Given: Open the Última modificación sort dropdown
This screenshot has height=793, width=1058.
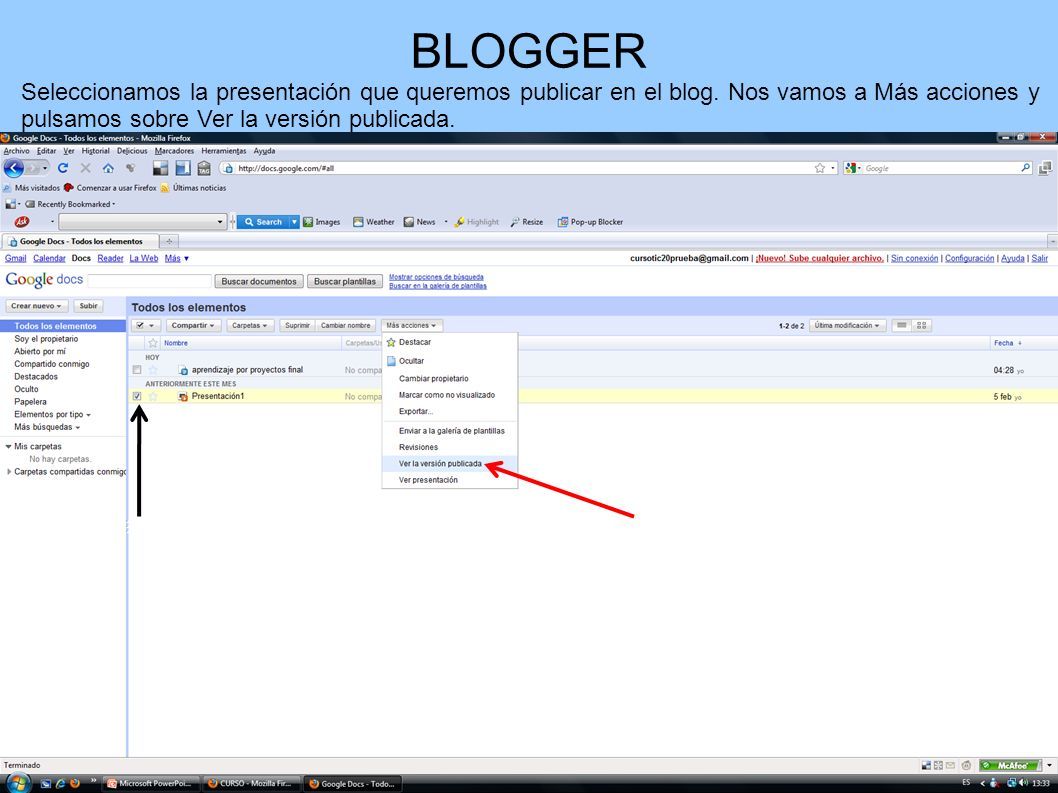Looking at the screenshot, I should click(x=846, y=325).
